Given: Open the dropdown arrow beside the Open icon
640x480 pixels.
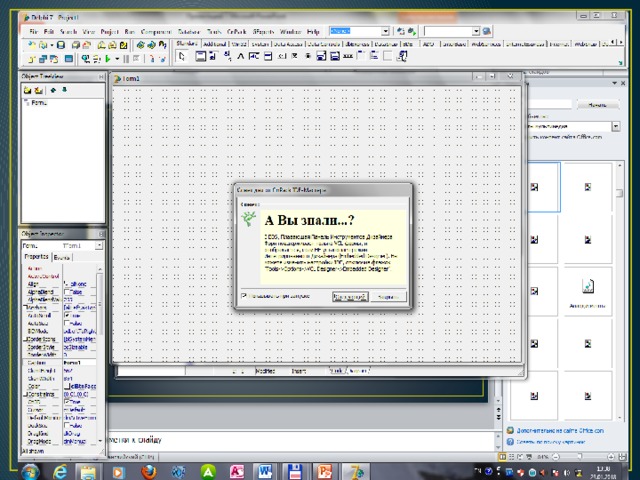Looking at the screenshot, I should [x=52, y=45].
